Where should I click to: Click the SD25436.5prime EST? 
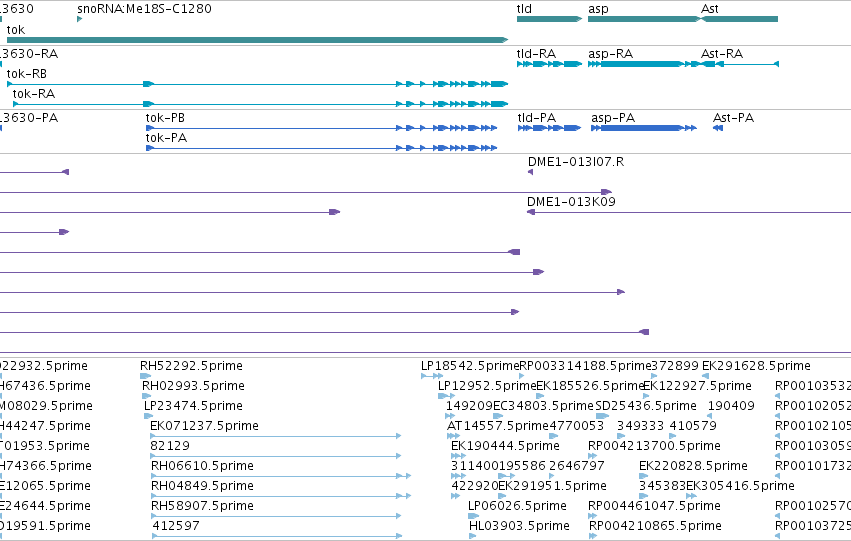[602, 416]
